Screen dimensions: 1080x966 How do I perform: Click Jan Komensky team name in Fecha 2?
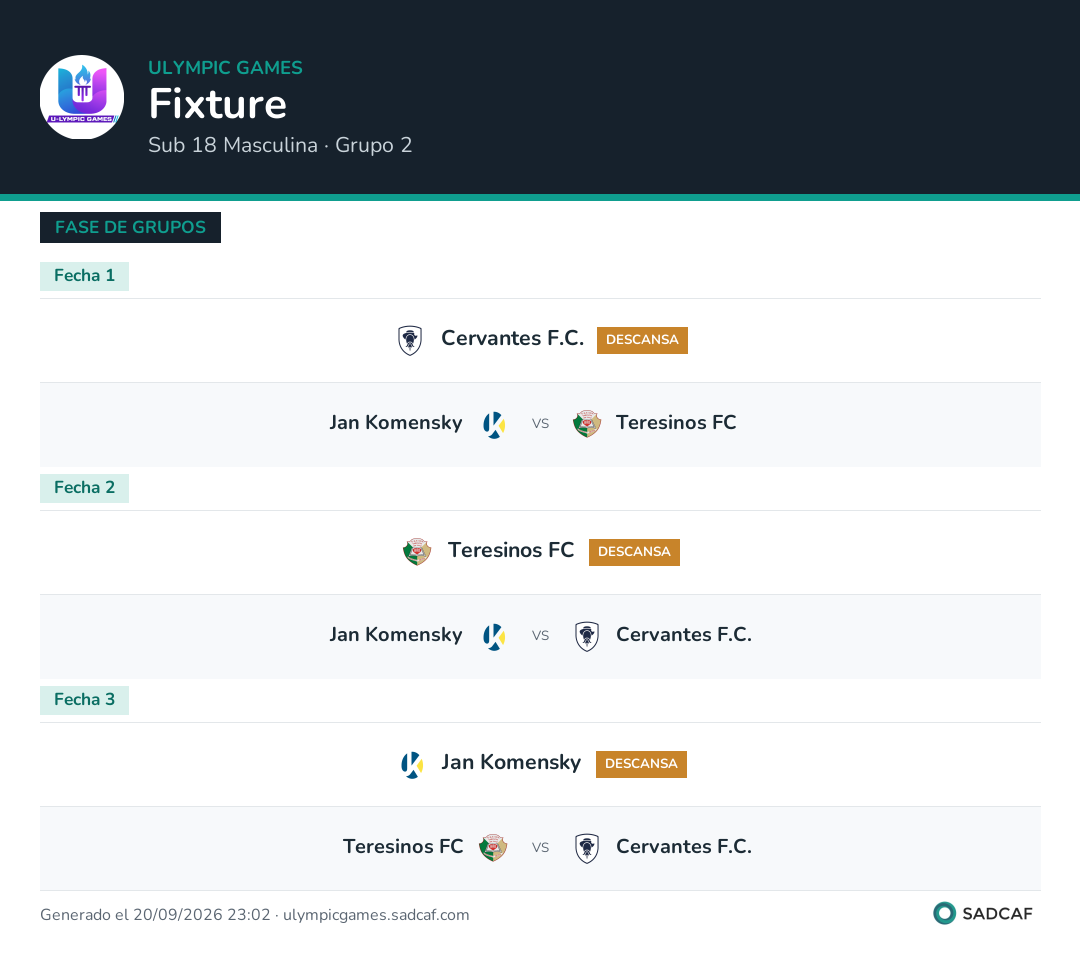(x=395, y=635)
